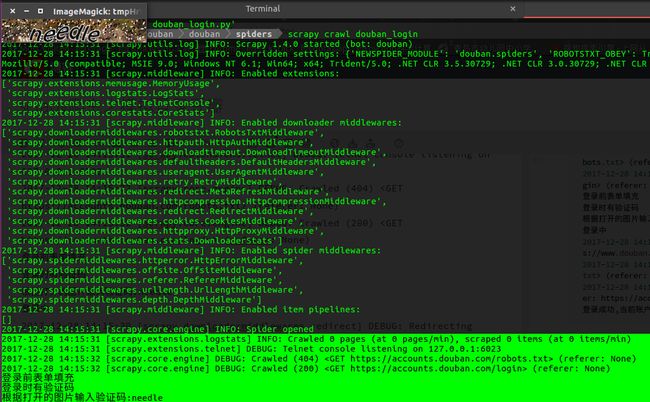
Task: Click the '登录前表单填充' output line
Action: tap(38, 378)
